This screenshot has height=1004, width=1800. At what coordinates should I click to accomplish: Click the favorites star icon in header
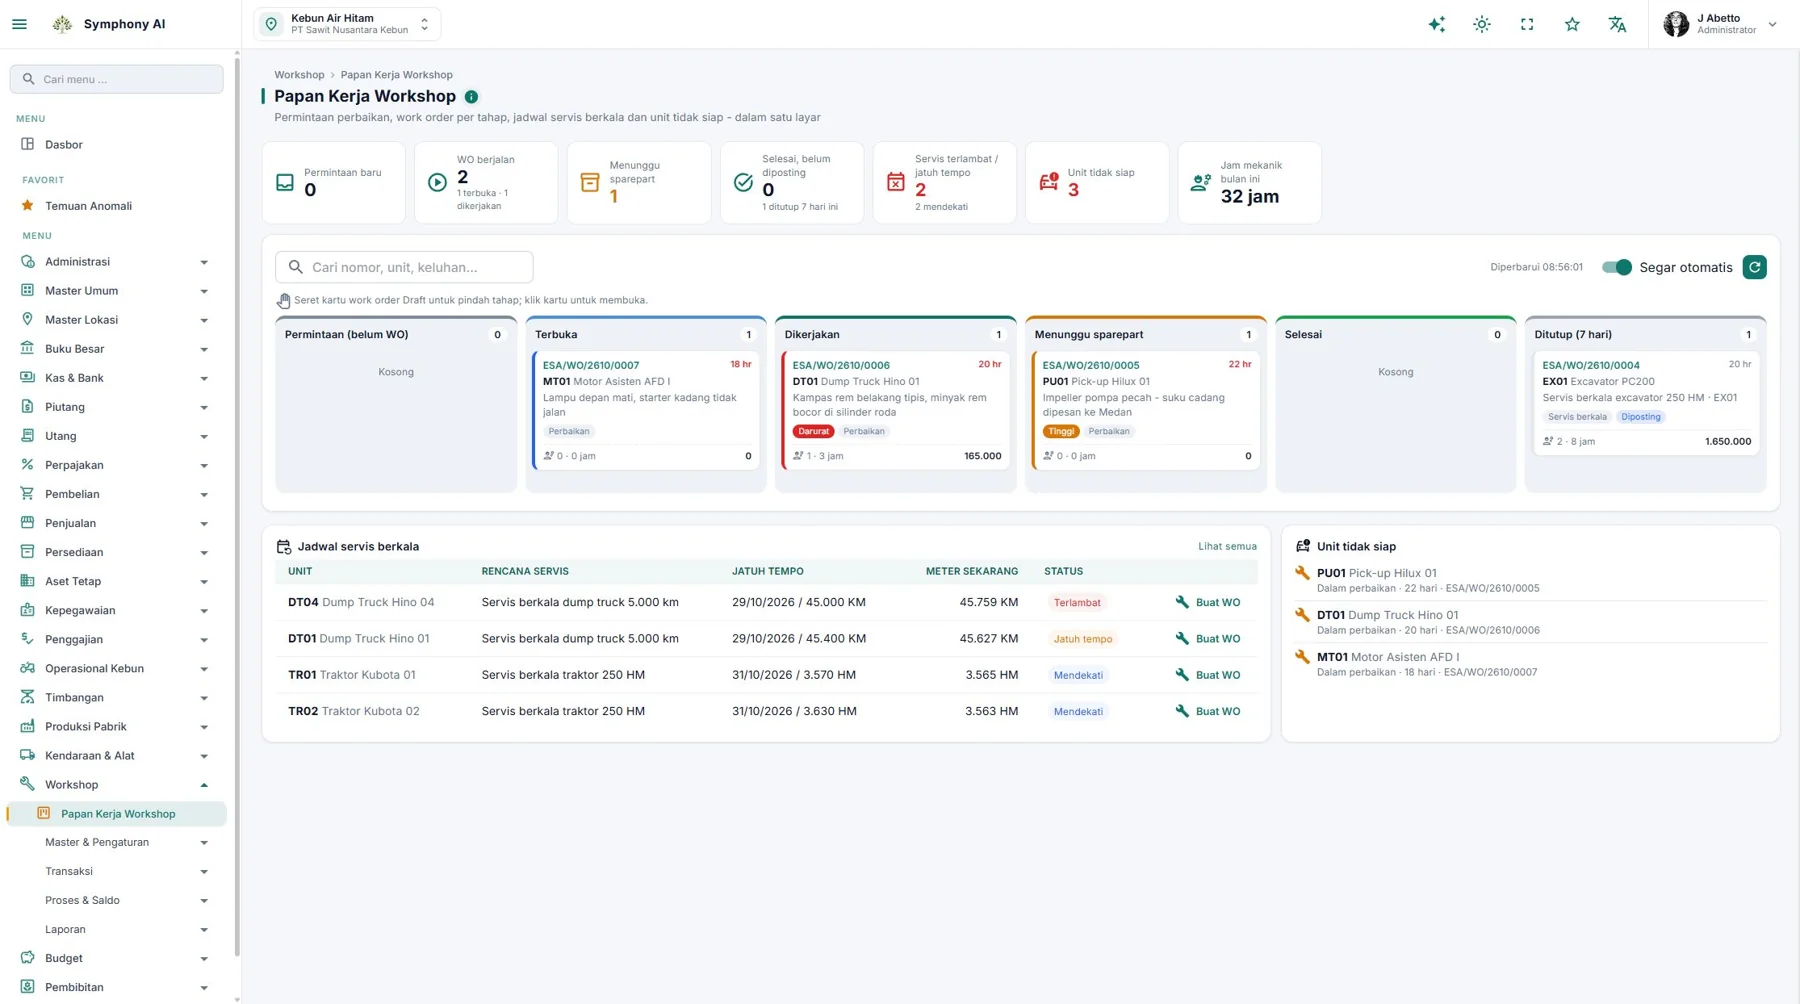pos(1572,24)
